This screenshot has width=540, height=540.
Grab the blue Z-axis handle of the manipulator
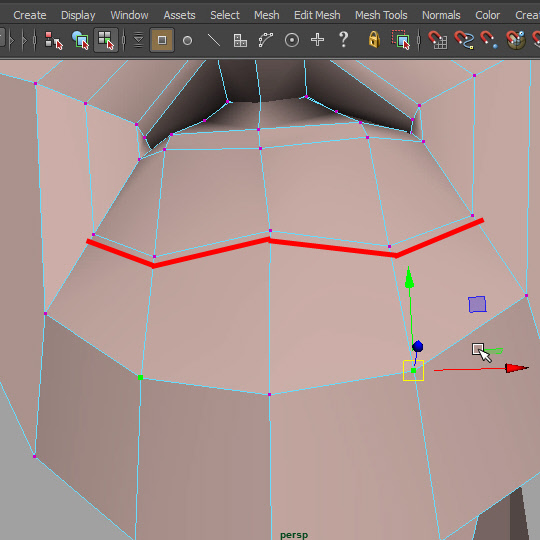tap(417, 346)
